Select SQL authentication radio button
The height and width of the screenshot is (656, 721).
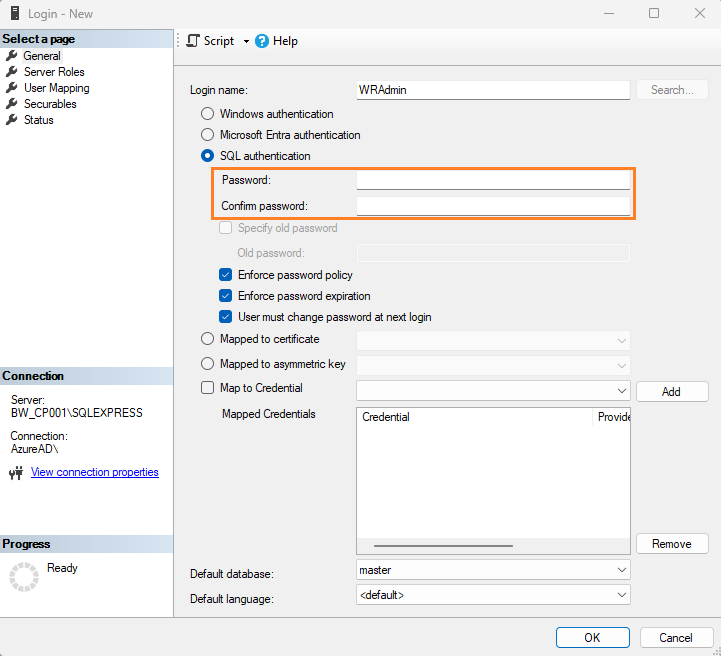207,156
